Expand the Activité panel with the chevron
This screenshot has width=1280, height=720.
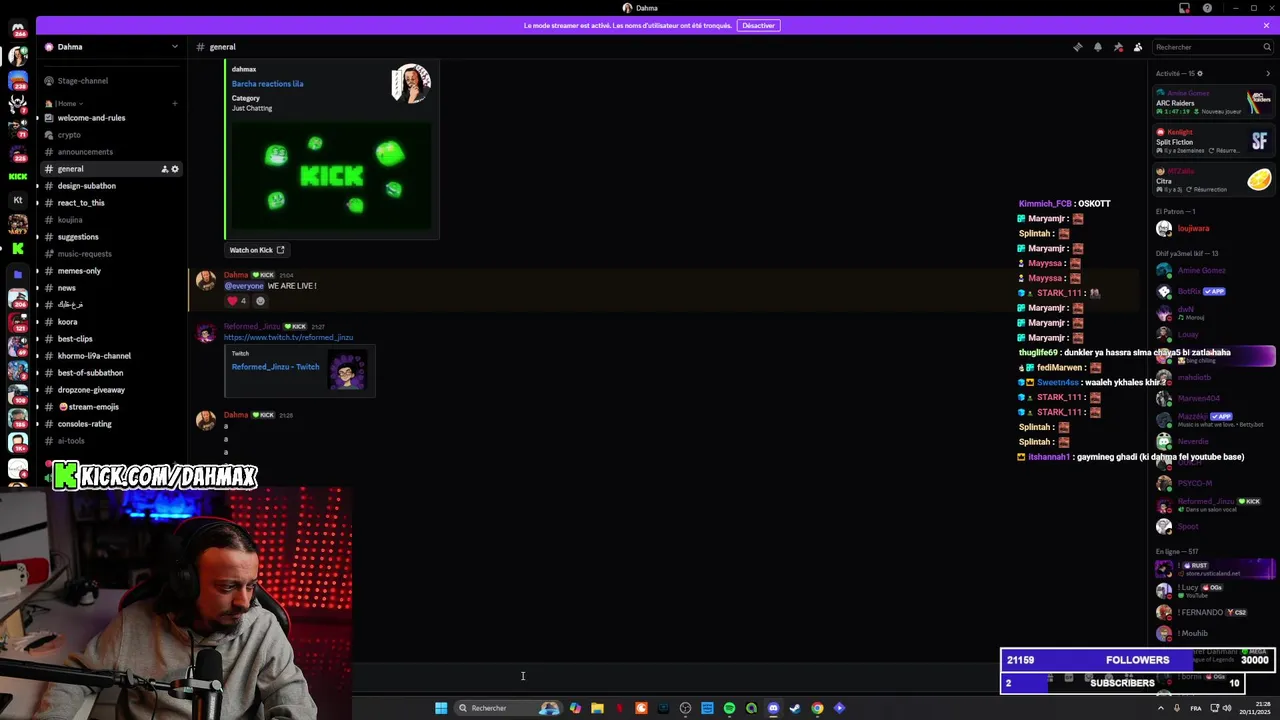point(1268,73)
